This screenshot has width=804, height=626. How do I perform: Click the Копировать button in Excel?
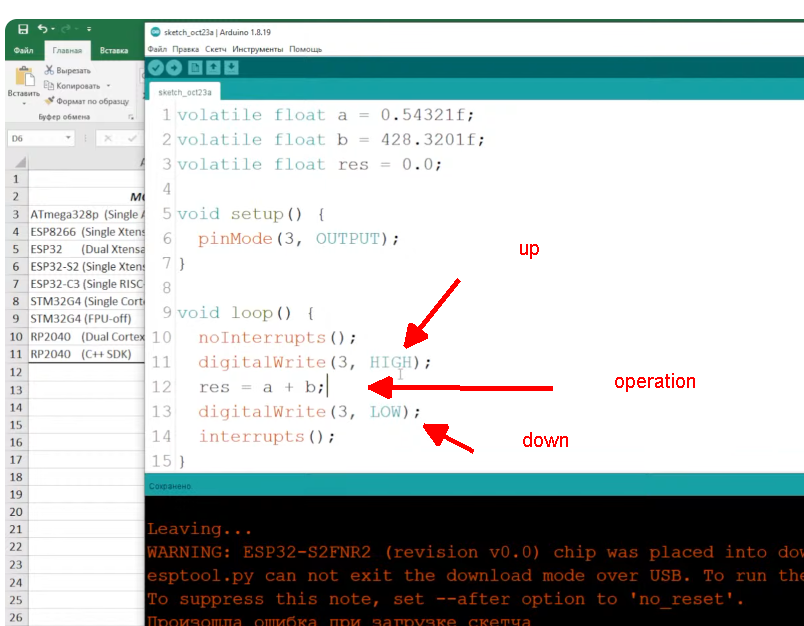pyautogui.click(x=72, y=86)
